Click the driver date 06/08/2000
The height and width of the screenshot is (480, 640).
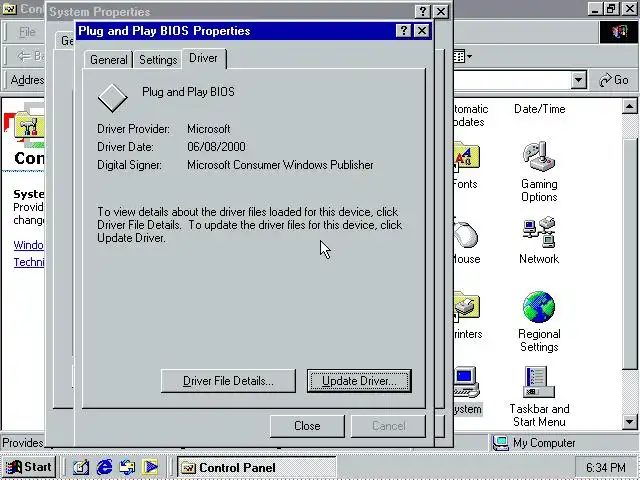pos(216,147)
